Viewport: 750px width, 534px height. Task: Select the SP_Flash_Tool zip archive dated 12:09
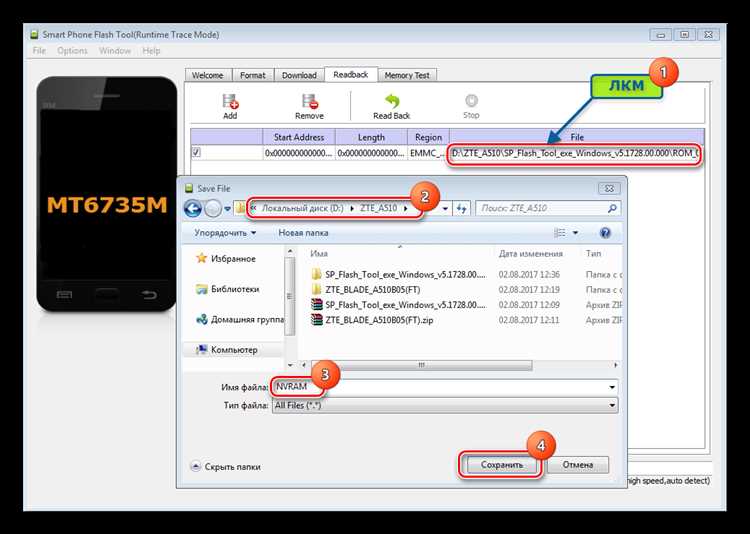pos(398,305)
